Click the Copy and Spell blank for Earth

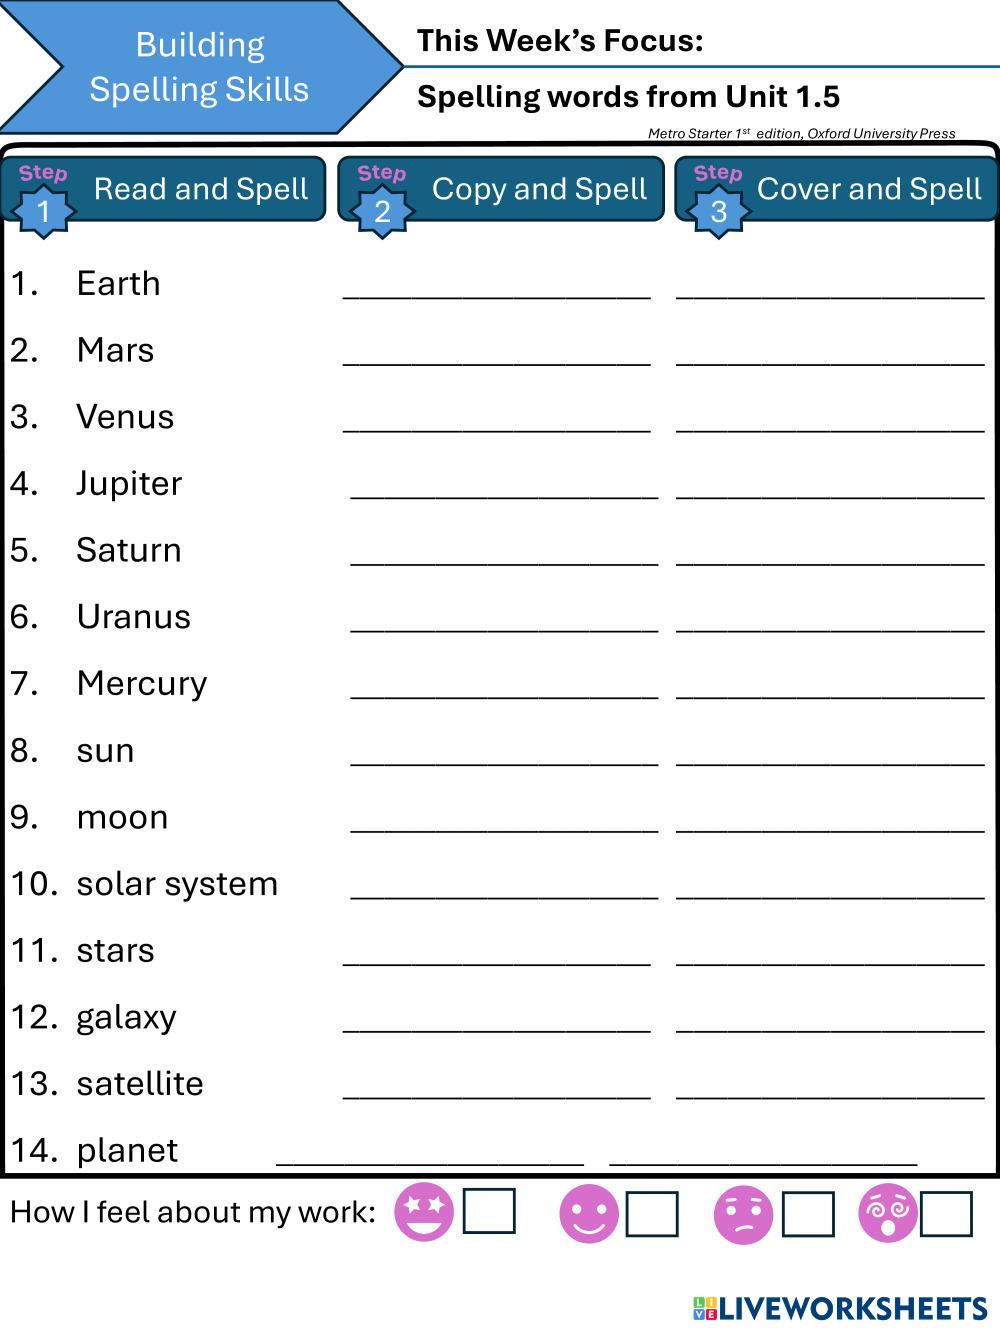pyautogui.click(x=497, y=287)
